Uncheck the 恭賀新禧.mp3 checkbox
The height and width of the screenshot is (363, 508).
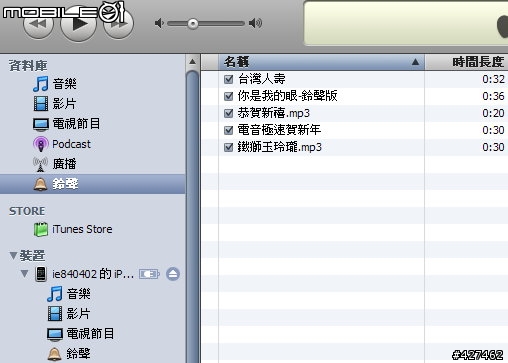click(x=229, y=113)
